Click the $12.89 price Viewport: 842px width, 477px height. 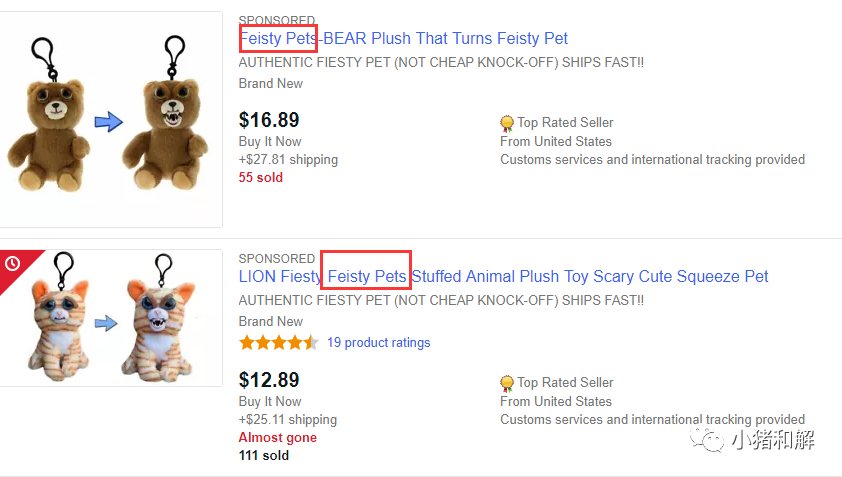269,380
